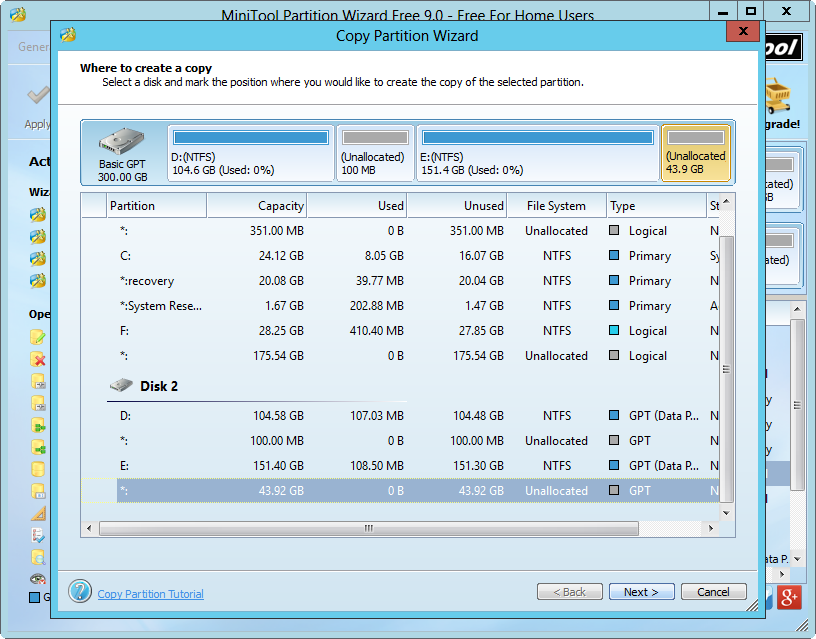Image resolution: width=816 pixels, height=639 pixels.
Task: Open the Copy Partition Tutorial link
Action: [150, 594]
